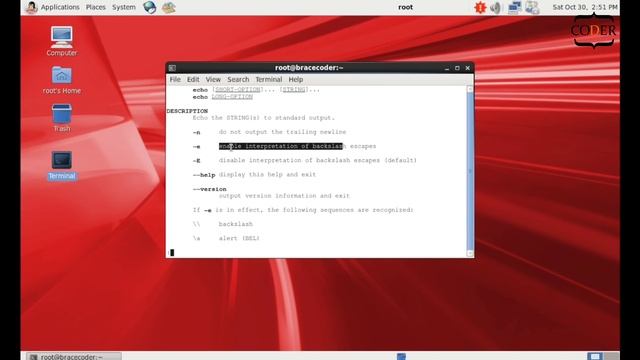This screenshot has width=640, height=360.
Task: Click 'output version information and exit' line
Action: [284, 196]
